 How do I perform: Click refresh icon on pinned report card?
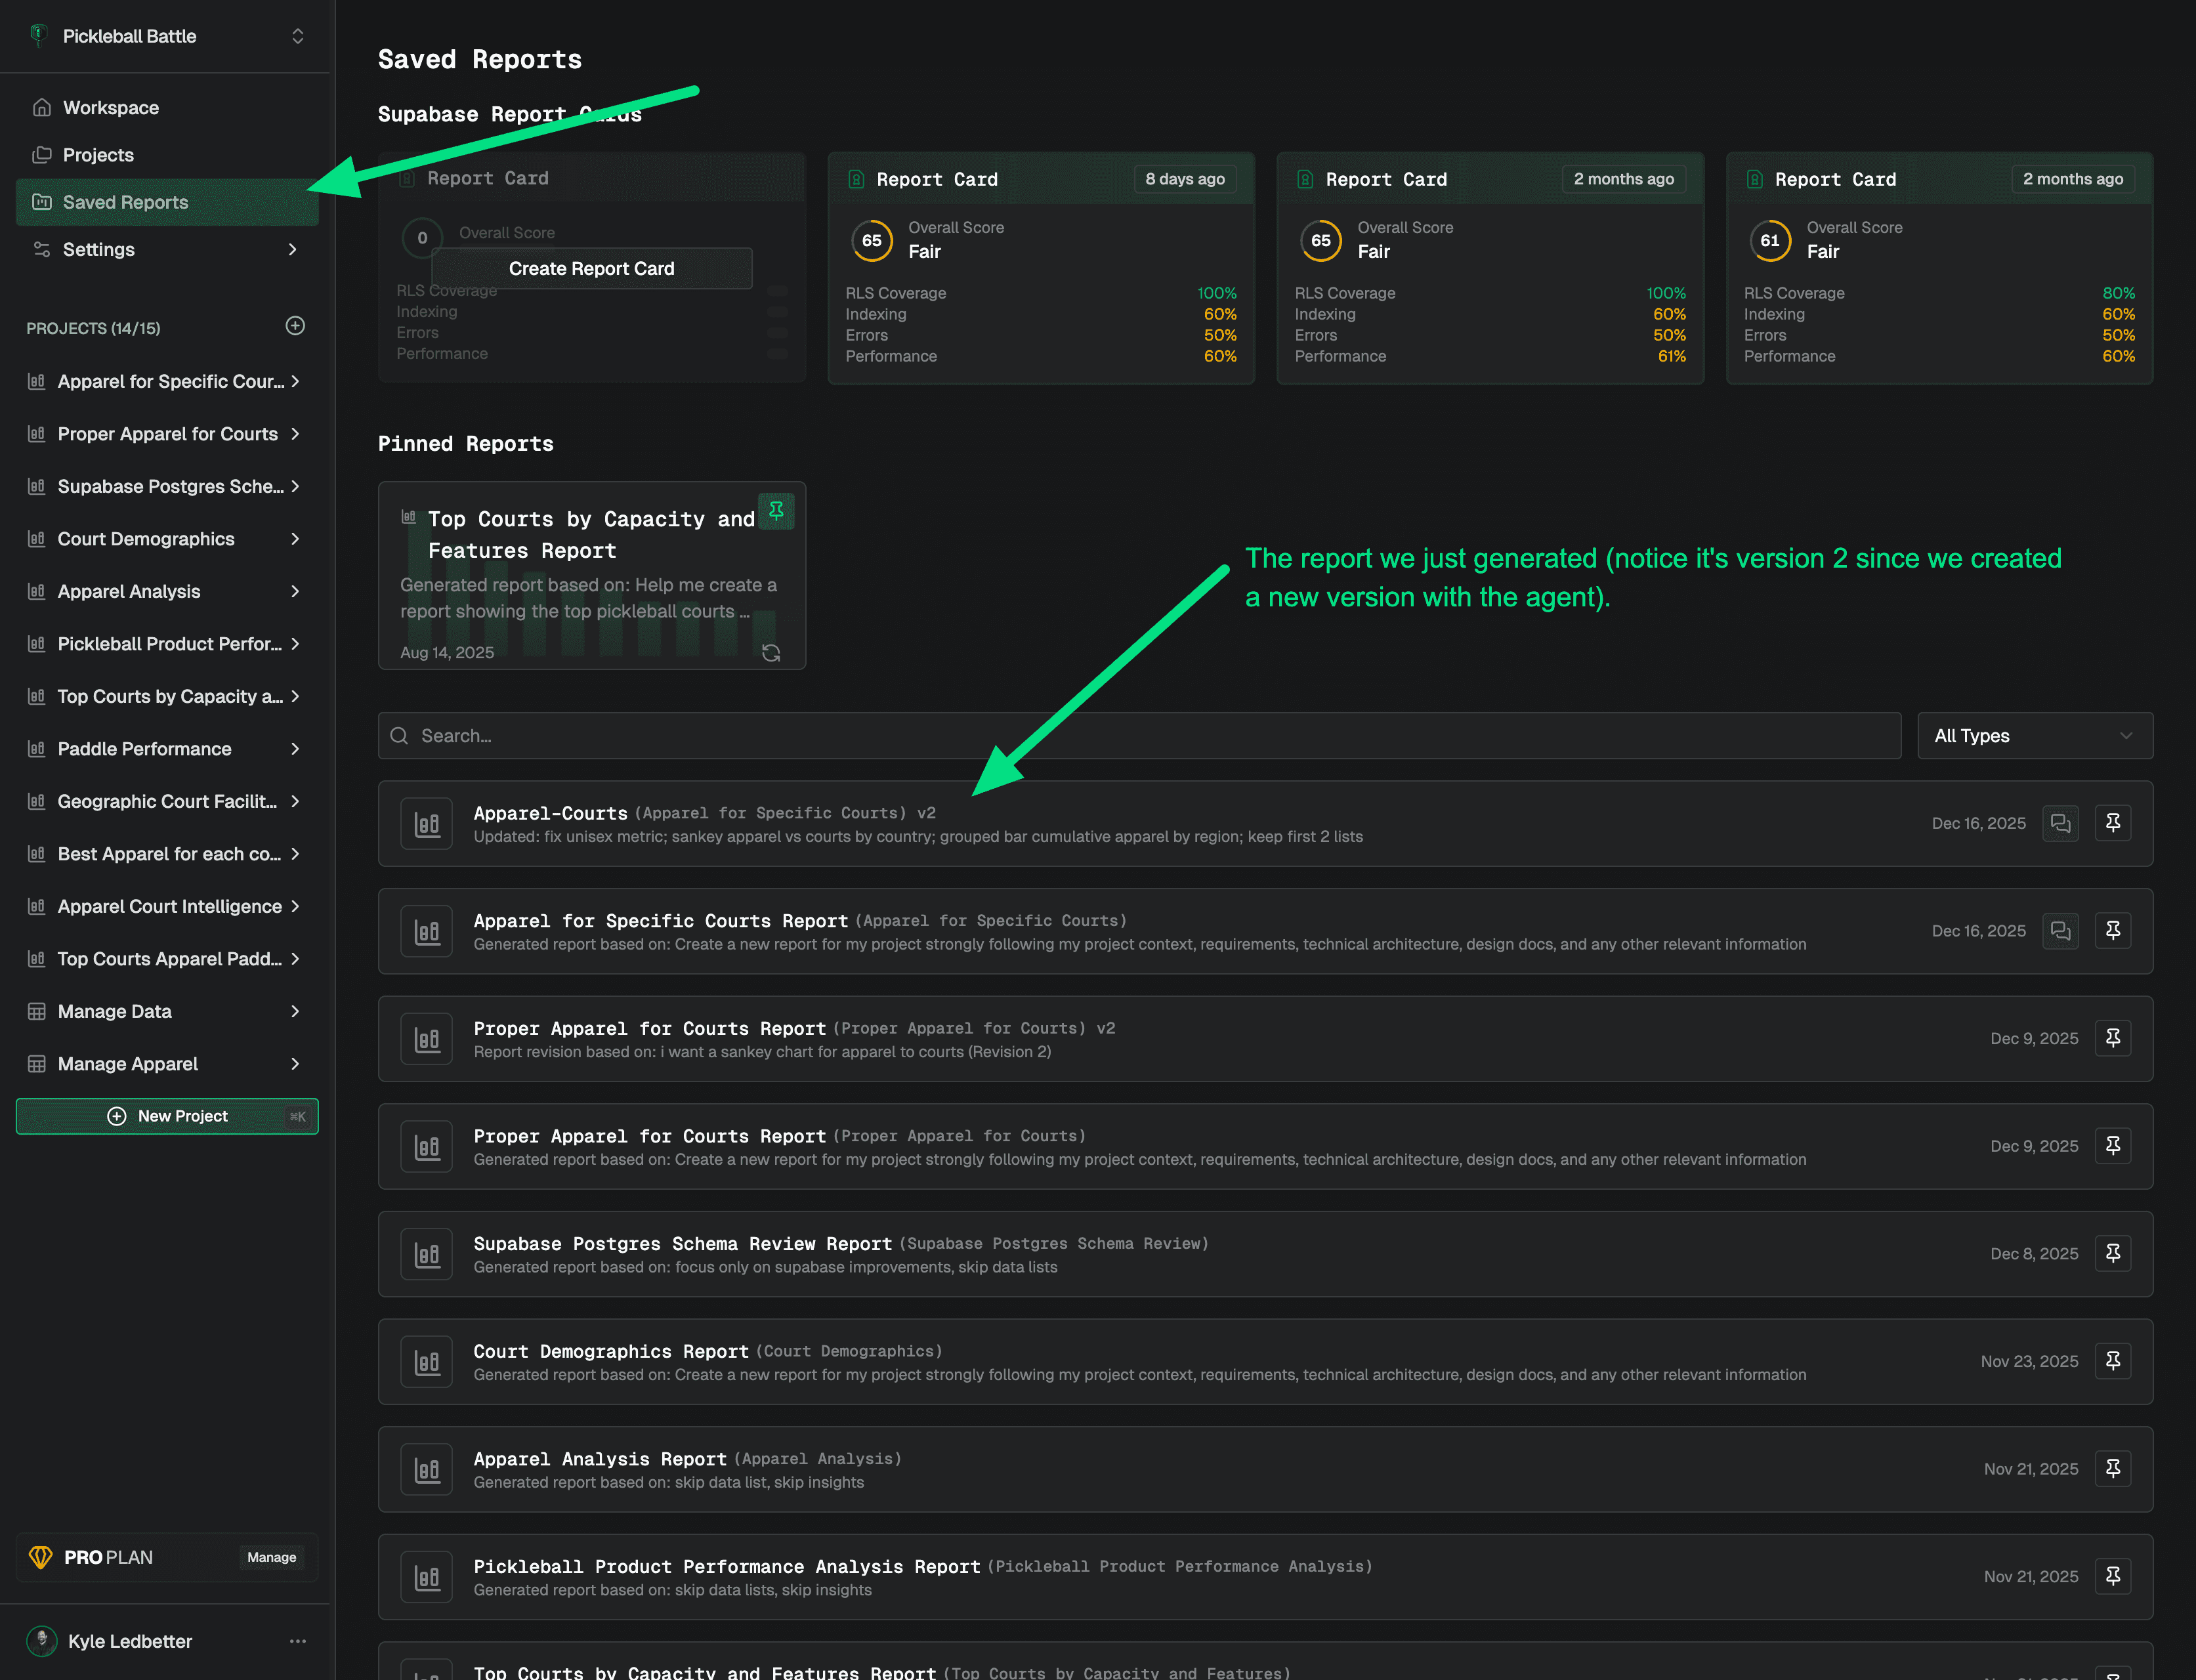tap(771, 653)
